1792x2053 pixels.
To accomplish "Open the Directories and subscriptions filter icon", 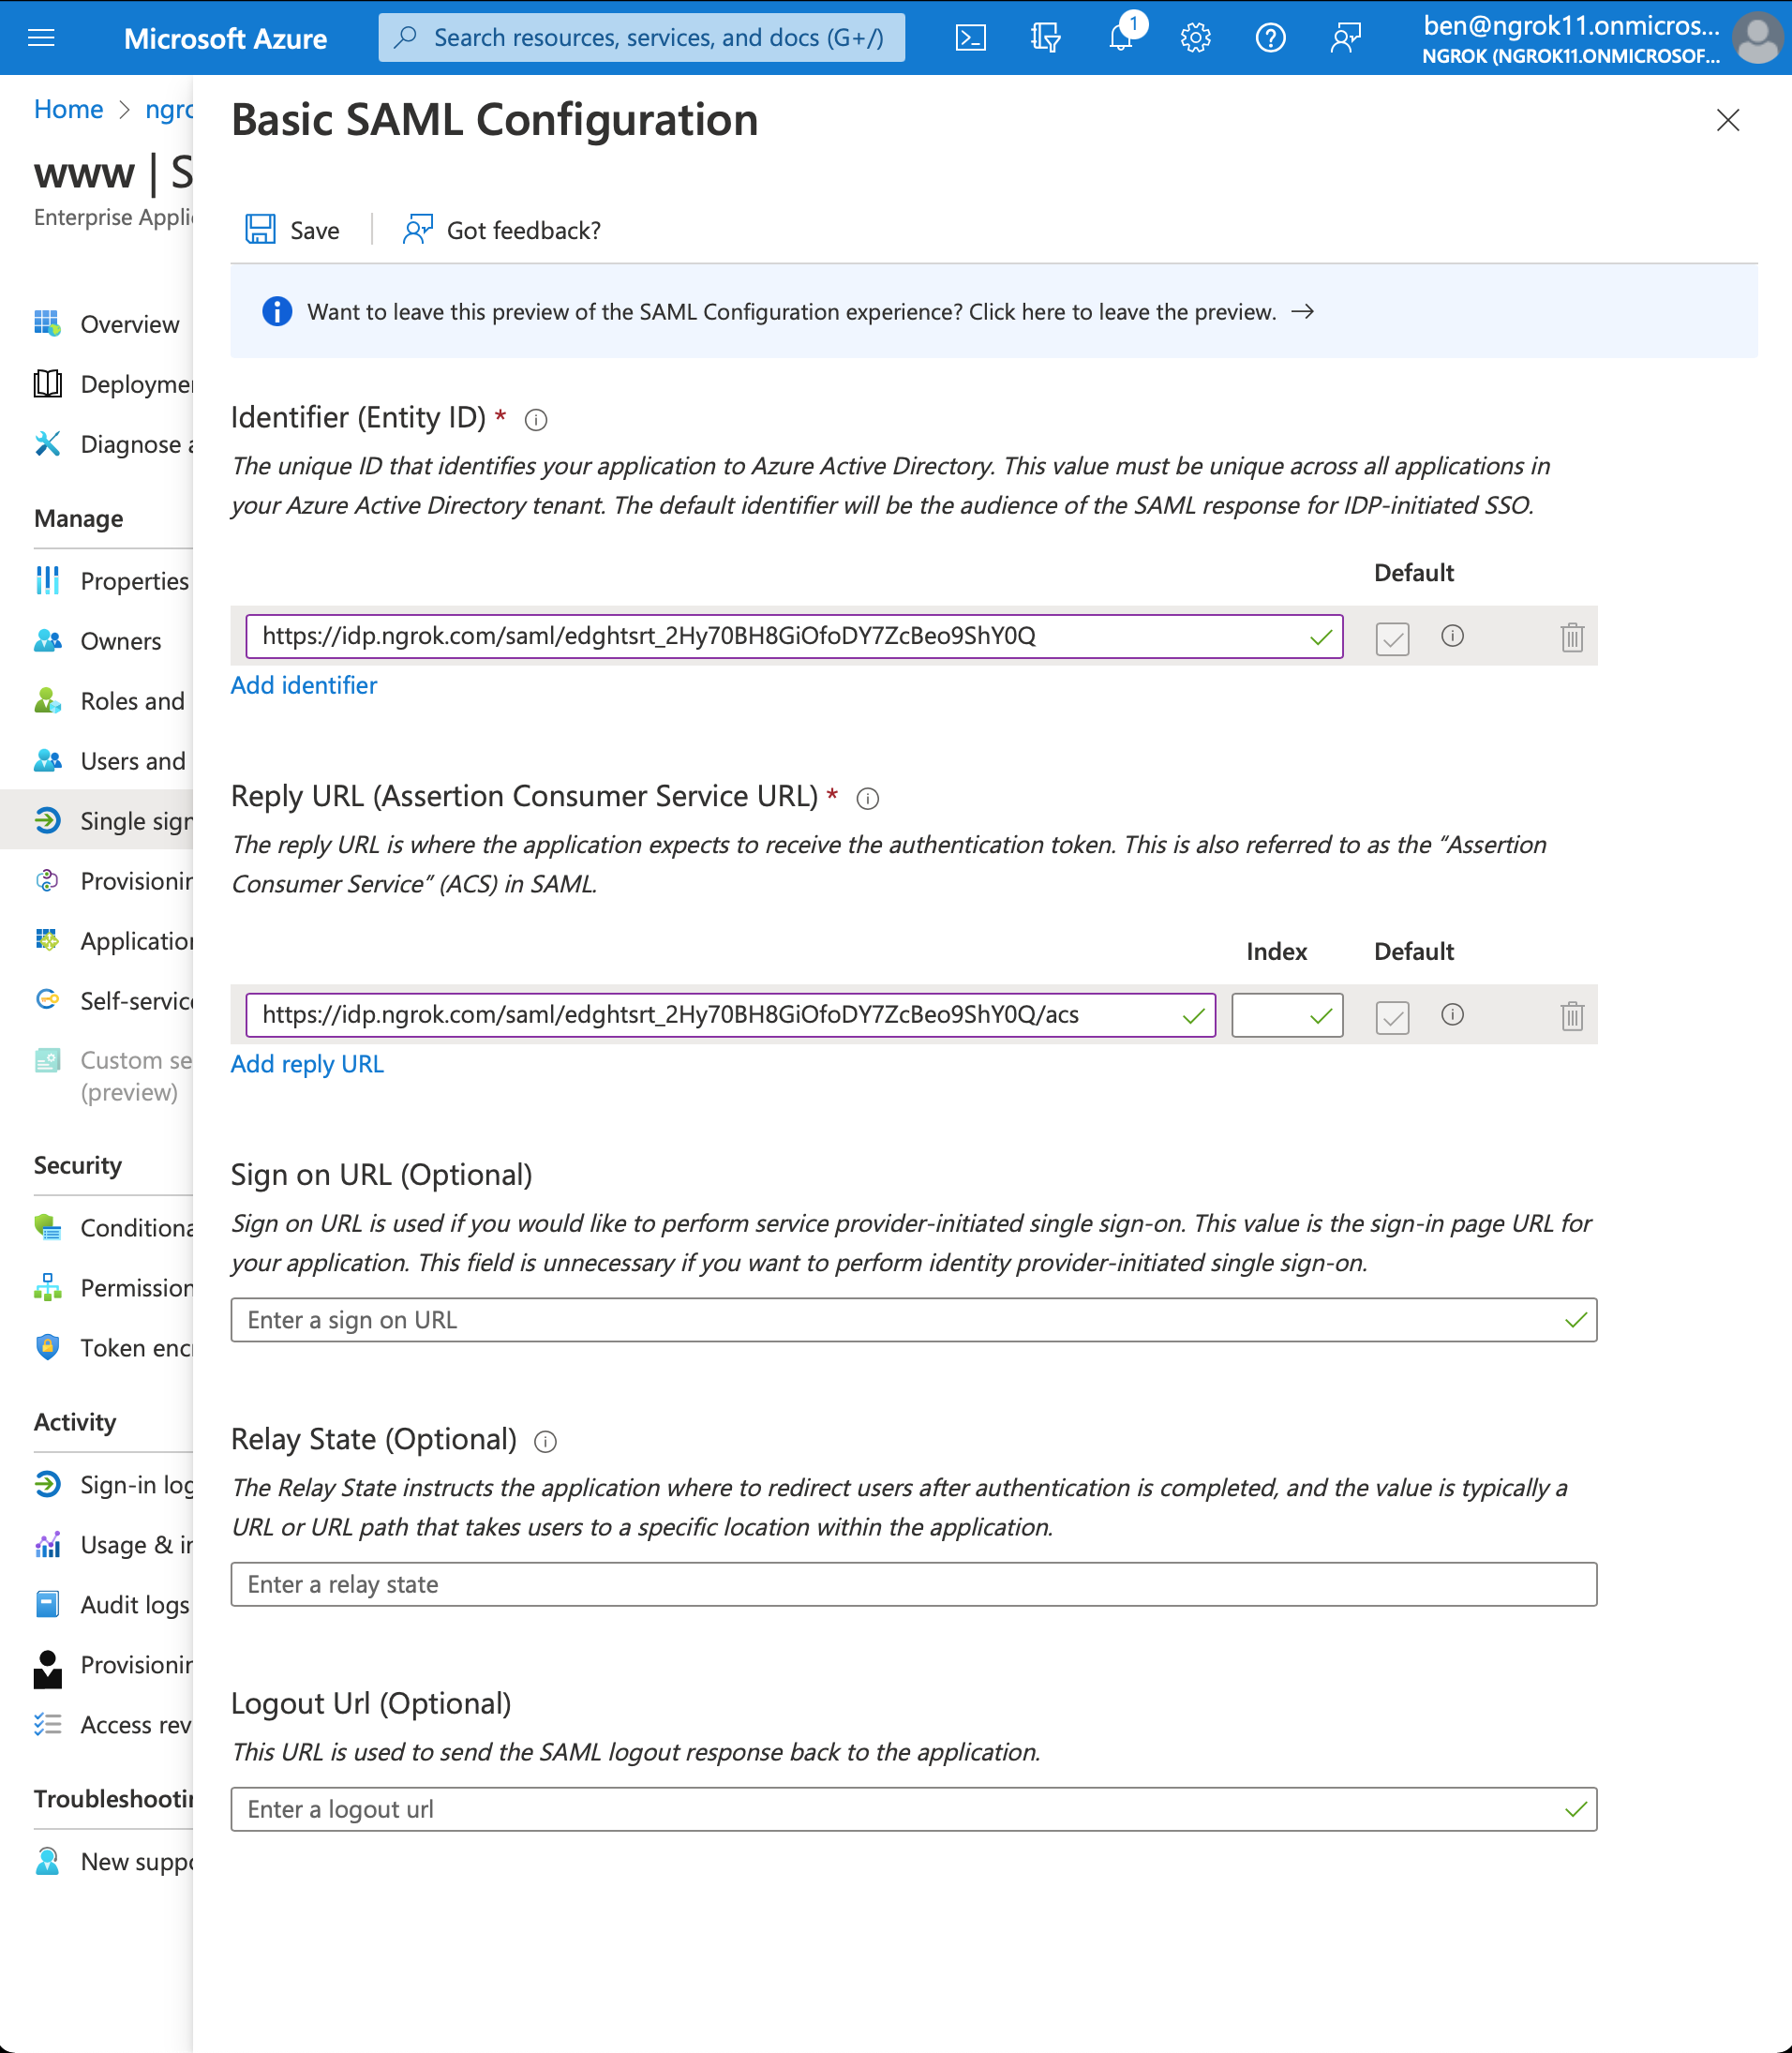I will (x=1045, y=38).
